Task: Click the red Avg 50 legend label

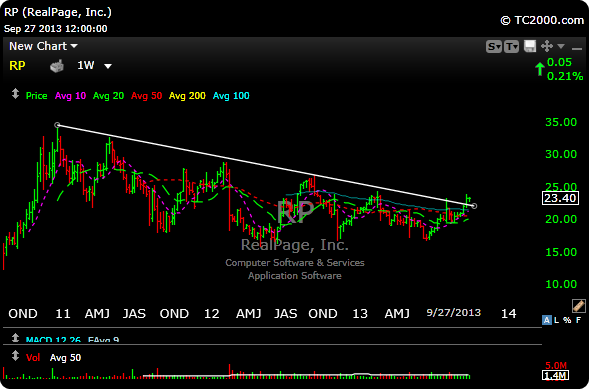Action: click(x=146, y=96)
